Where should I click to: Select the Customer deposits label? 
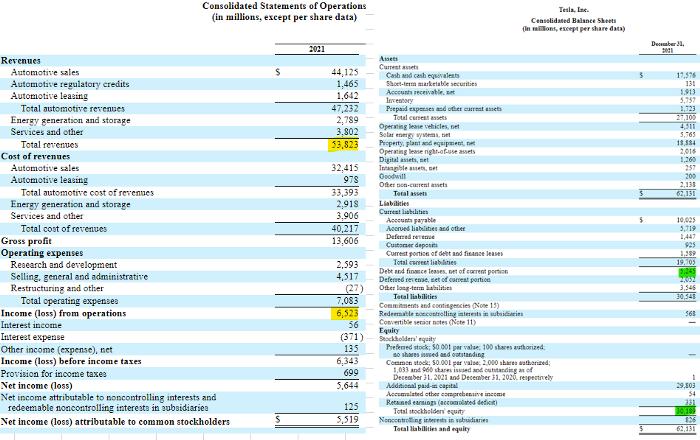point(412,245)
